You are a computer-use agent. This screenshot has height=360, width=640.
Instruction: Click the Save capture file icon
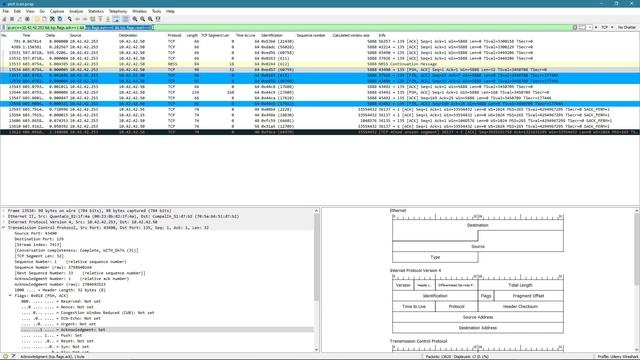tap(44, 19)
